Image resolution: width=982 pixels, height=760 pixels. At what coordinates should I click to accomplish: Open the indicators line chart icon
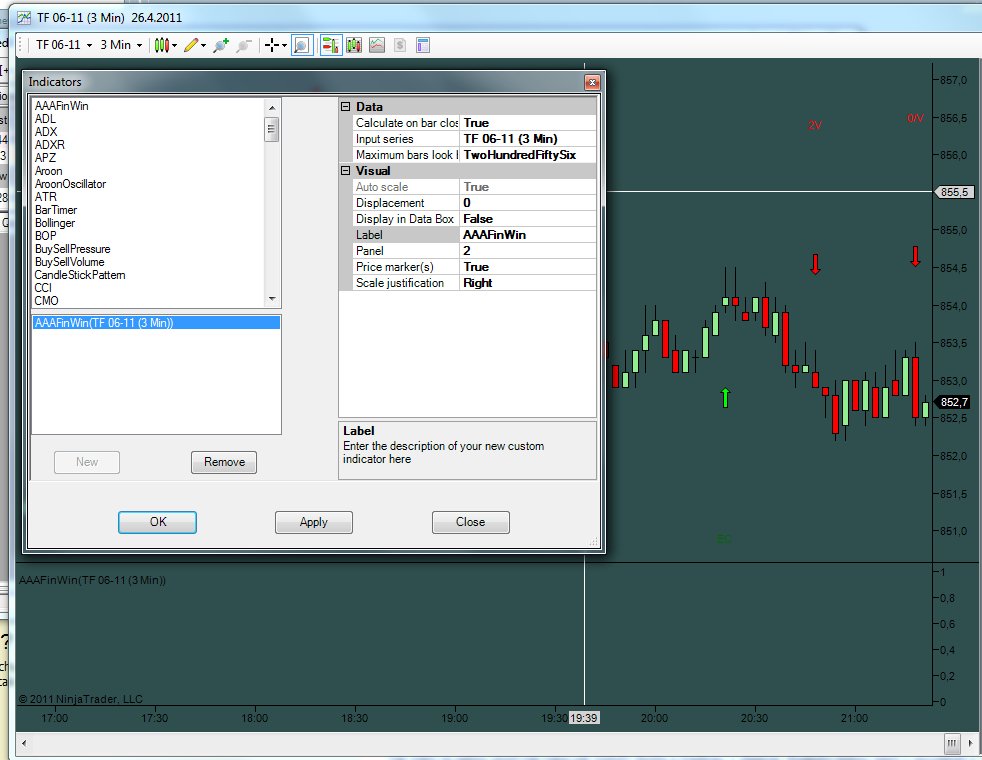(x=377, y=45)
